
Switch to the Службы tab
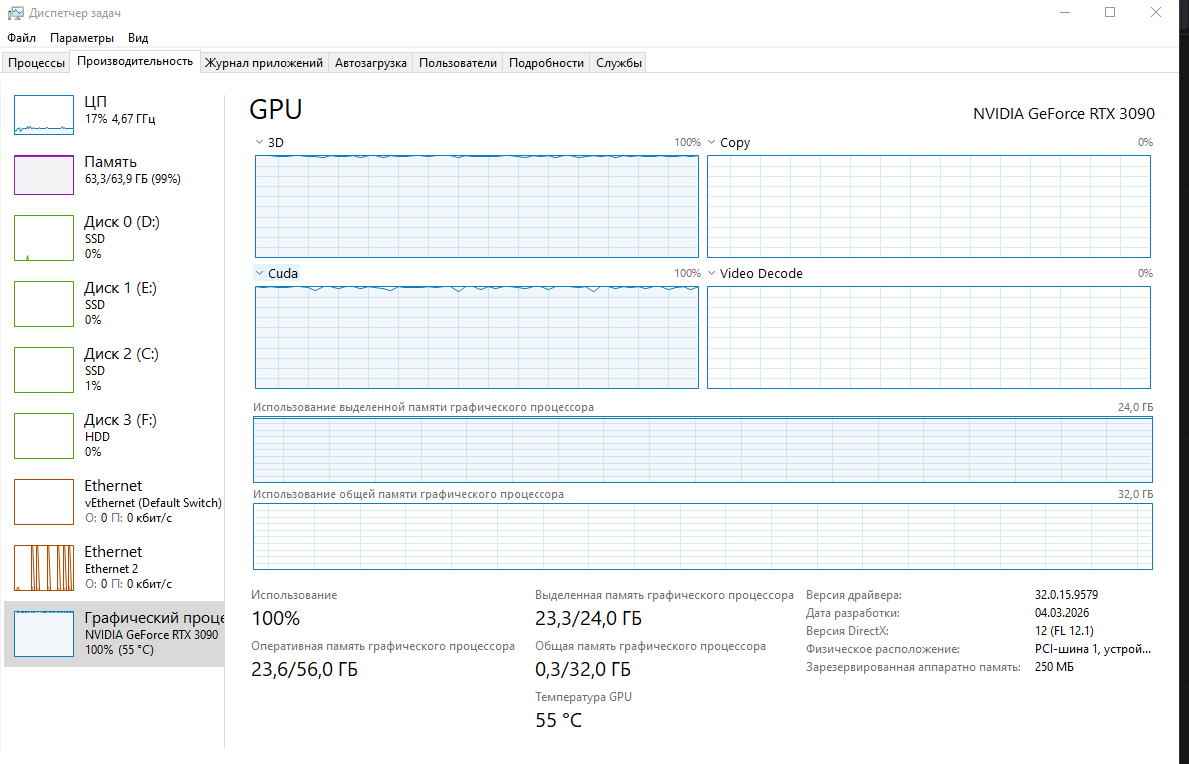click(x=619, y=63)
